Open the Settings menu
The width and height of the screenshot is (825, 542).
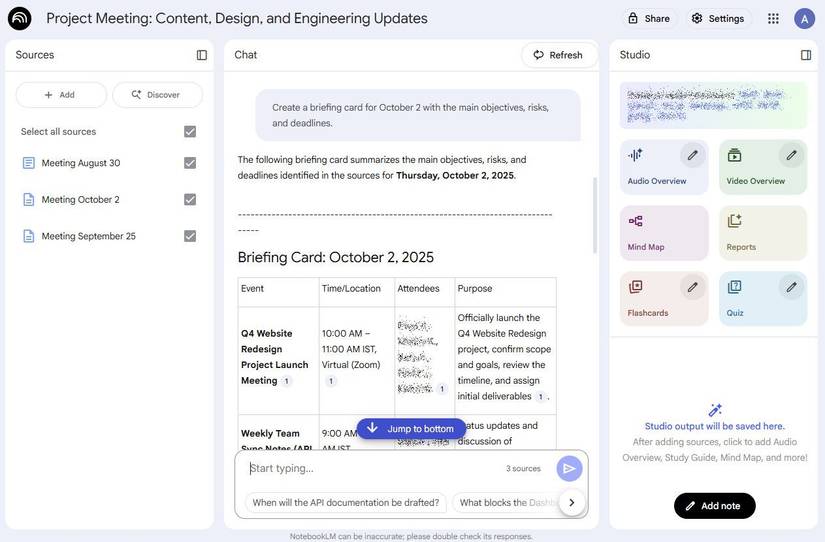pos(717,18)
